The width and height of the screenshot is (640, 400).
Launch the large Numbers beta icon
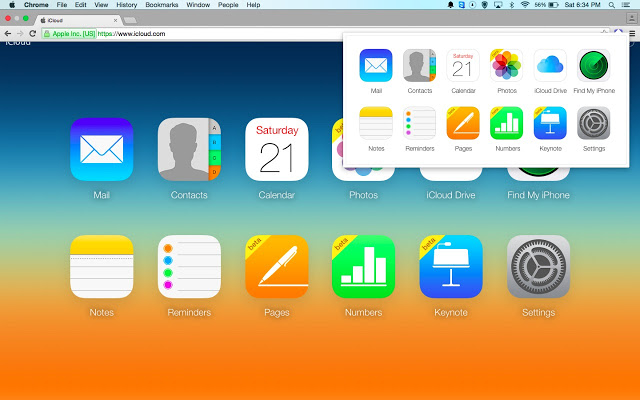(363, 267)
